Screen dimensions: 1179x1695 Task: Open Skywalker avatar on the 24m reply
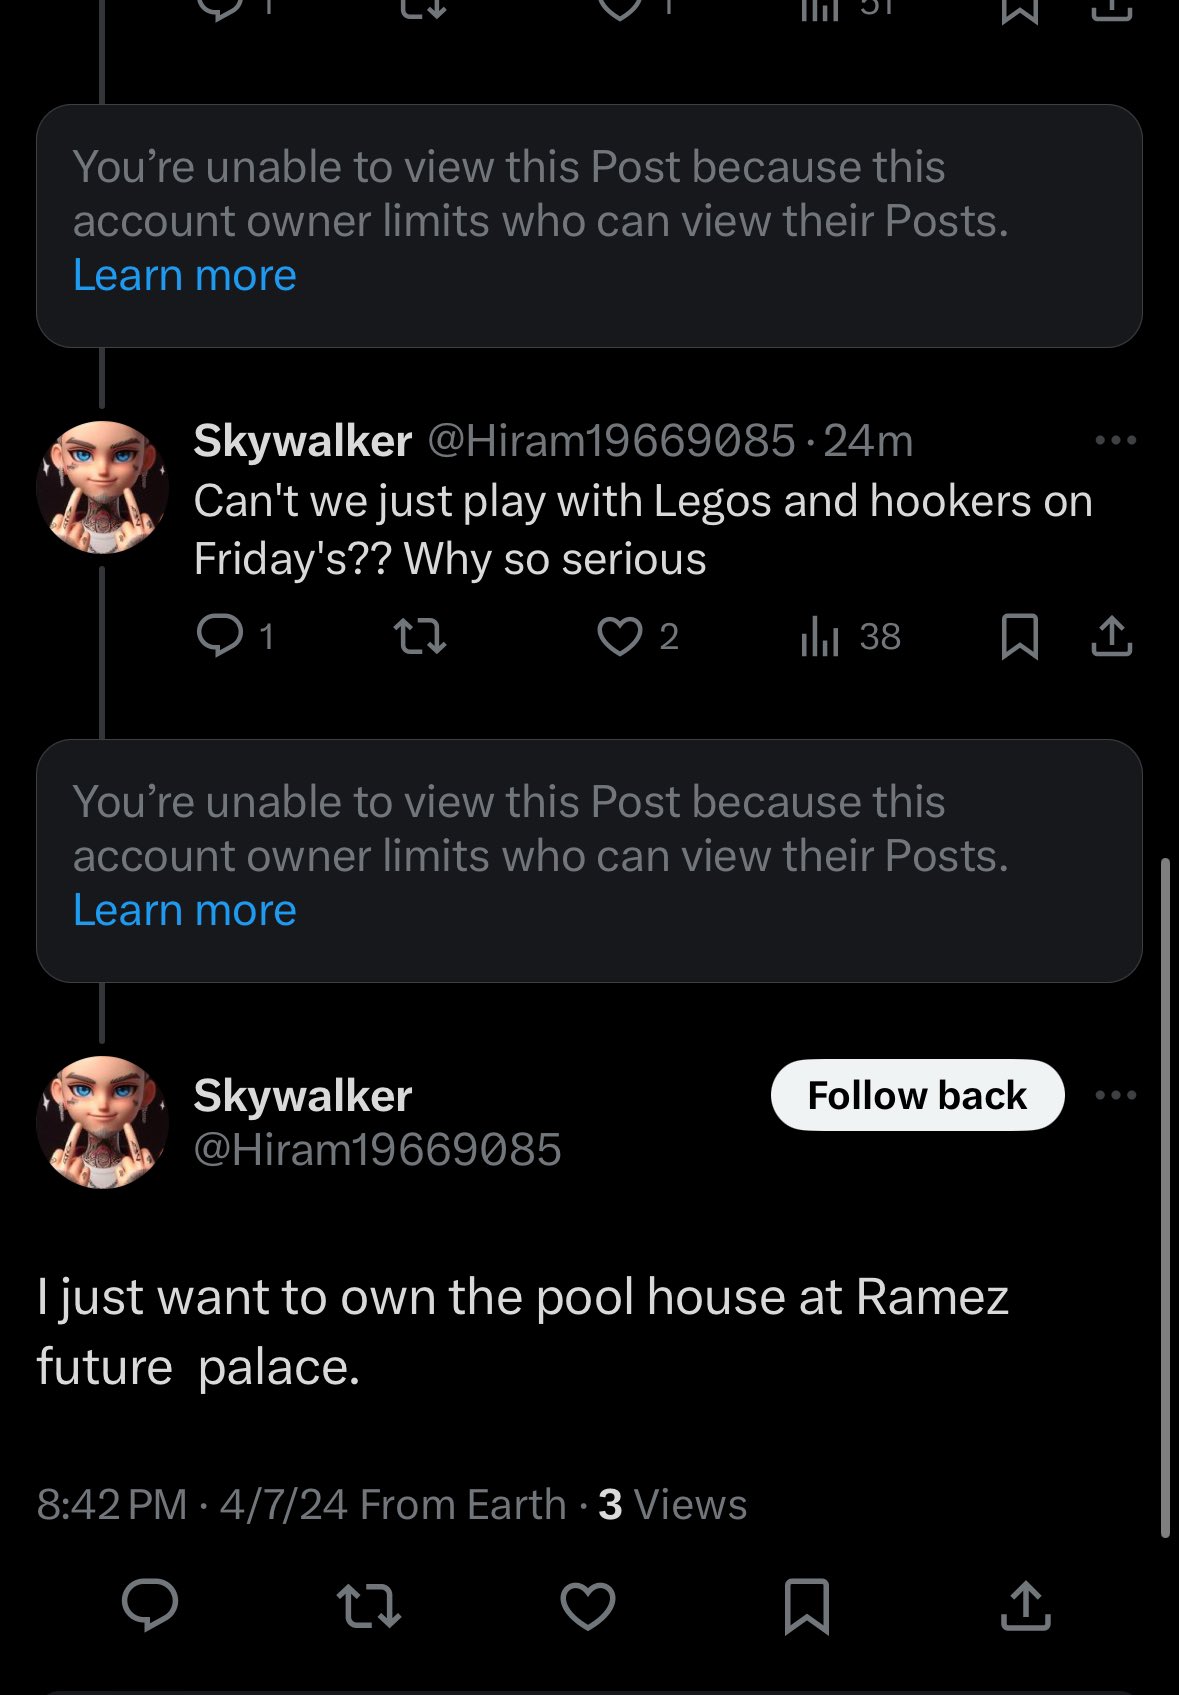(x=102, y=487)
